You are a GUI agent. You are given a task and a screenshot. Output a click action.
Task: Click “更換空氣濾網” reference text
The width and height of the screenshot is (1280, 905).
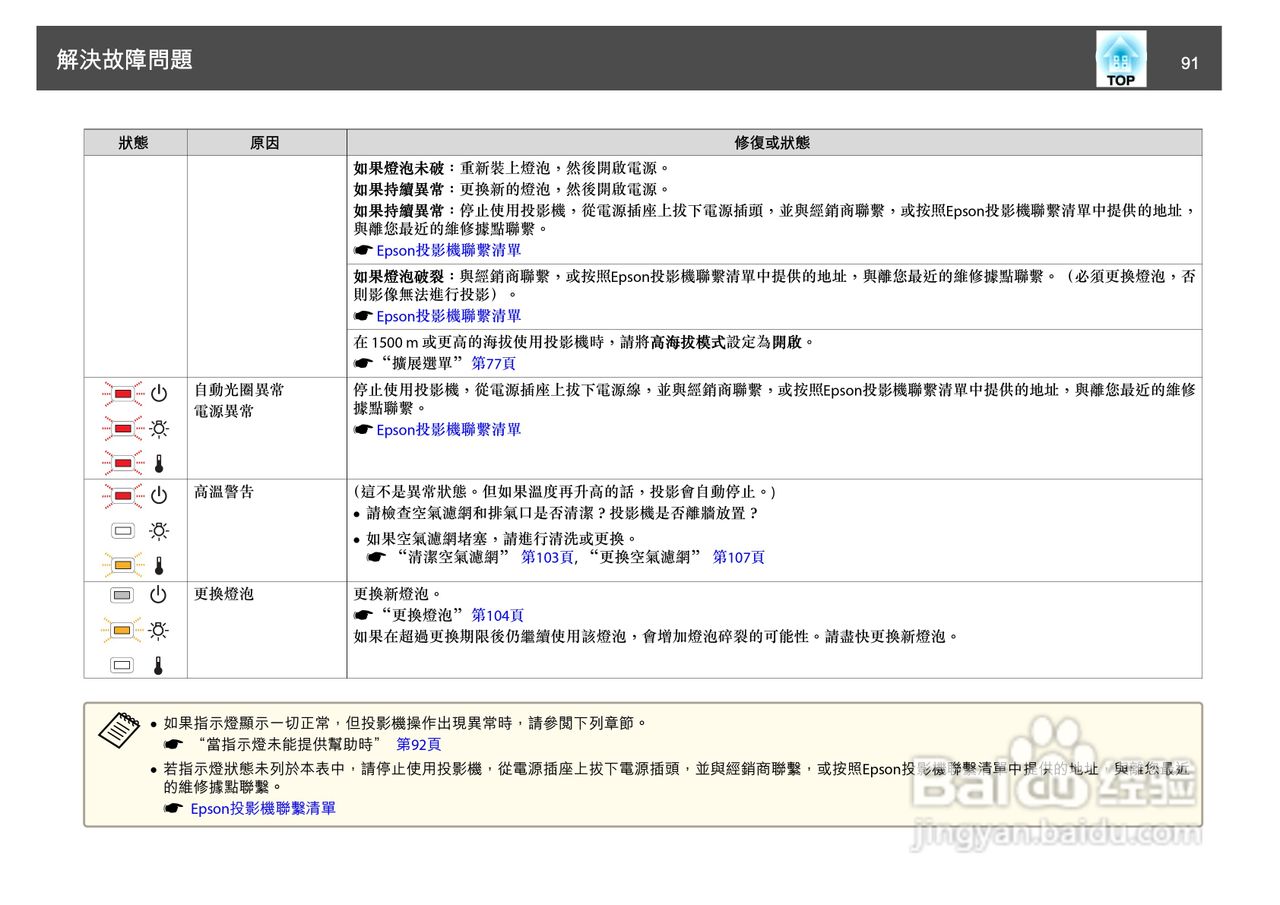point(646,557)
